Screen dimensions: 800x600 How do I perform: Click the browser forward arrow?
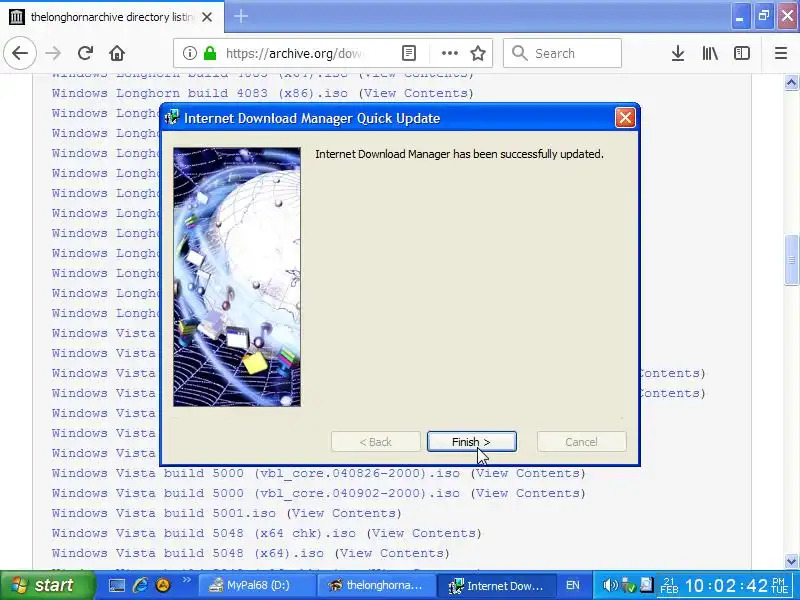pos(53,53)
